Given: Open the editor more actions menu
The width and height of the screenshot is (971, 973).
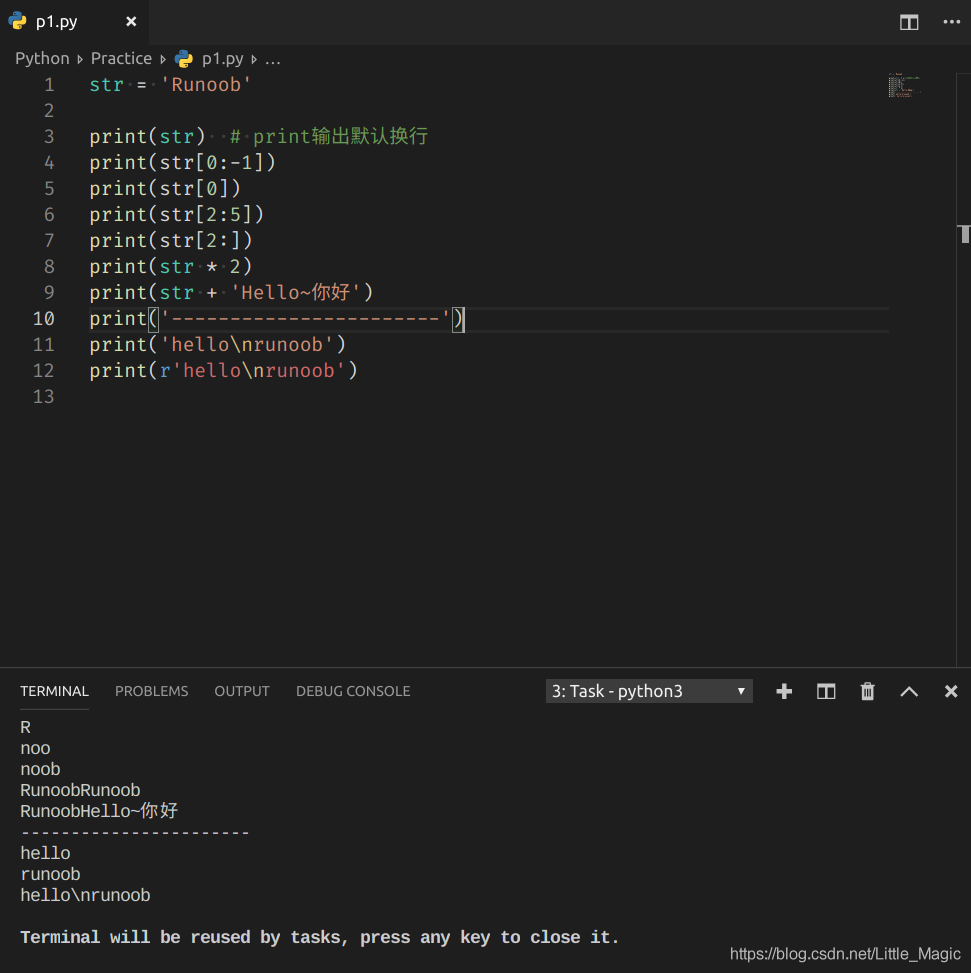Looking at the screenshot, I should point(950,22).
